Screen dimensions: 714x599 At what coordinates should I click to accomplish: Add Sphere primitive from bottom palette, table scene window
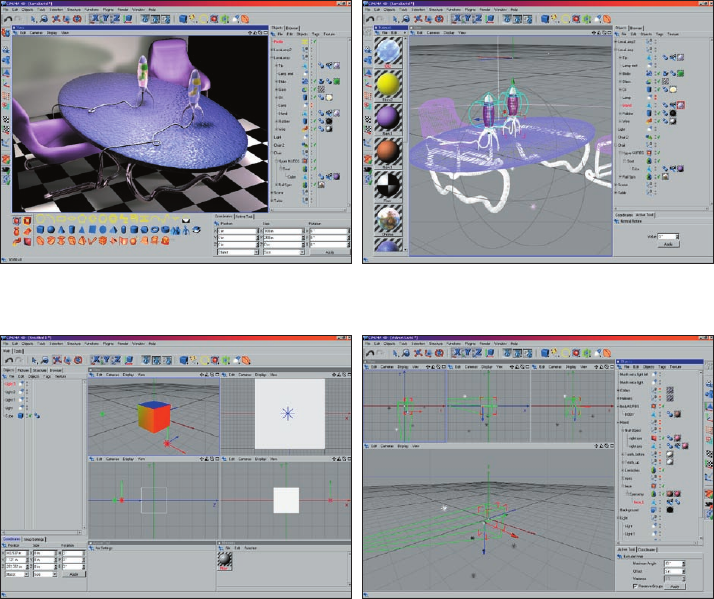pos(51,230)
